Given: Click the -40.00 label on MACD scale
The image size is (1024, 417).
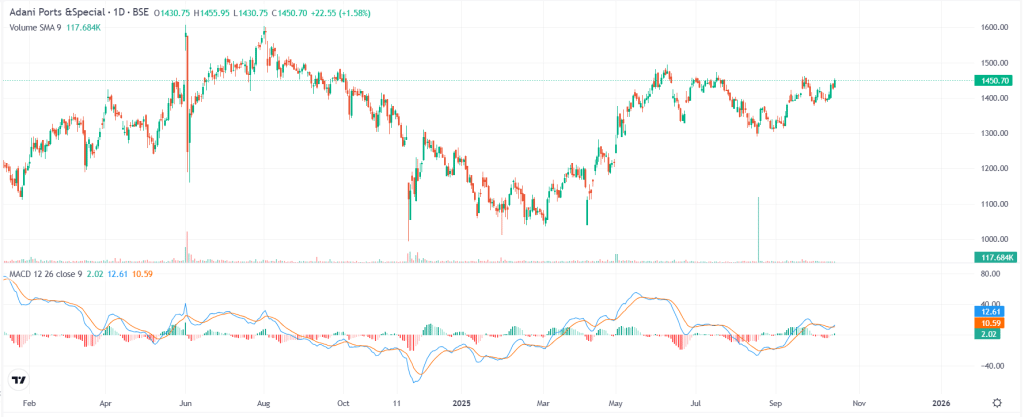Looking at the screenshot, I should click(x=993, y=366).
